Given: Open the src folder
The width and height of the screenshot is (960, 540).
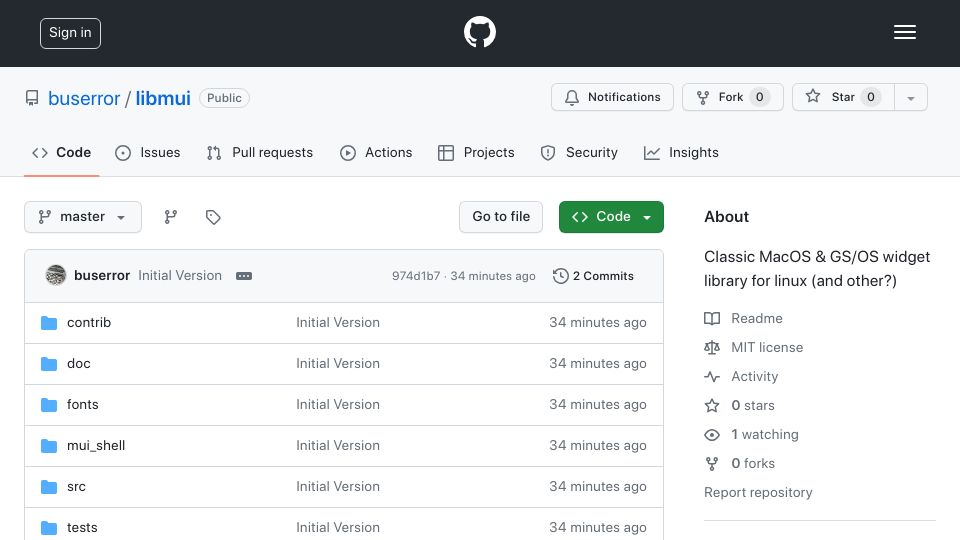Looking at the screenshot, I should pyautogui.click(x=76, y=487).
